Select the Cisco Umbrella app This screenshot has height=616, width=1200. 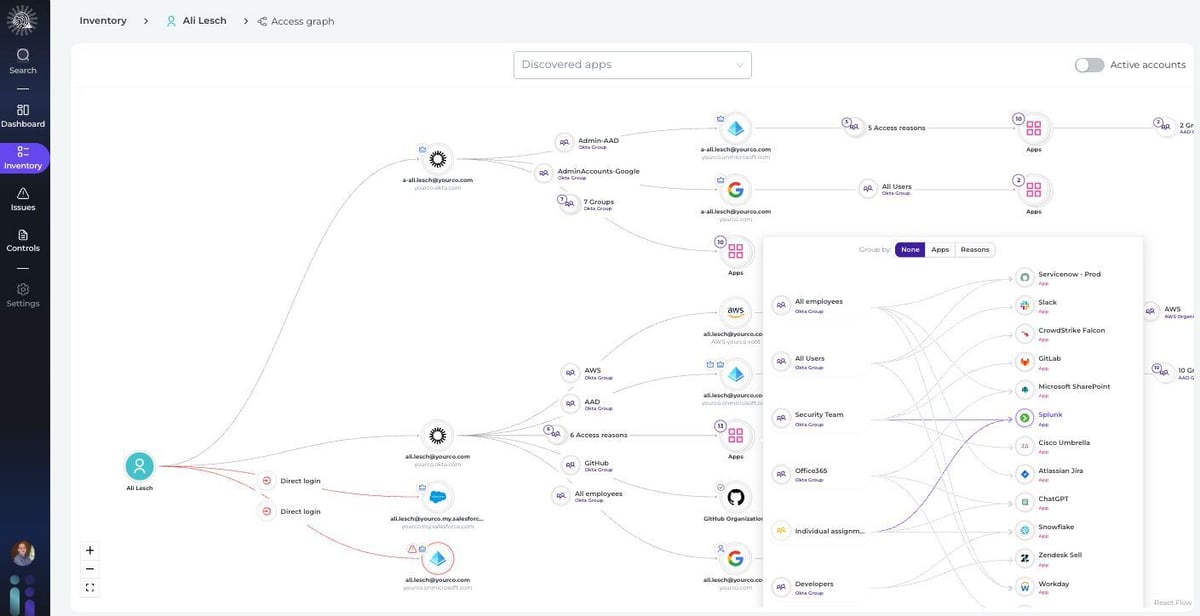tap(1054, 445)
